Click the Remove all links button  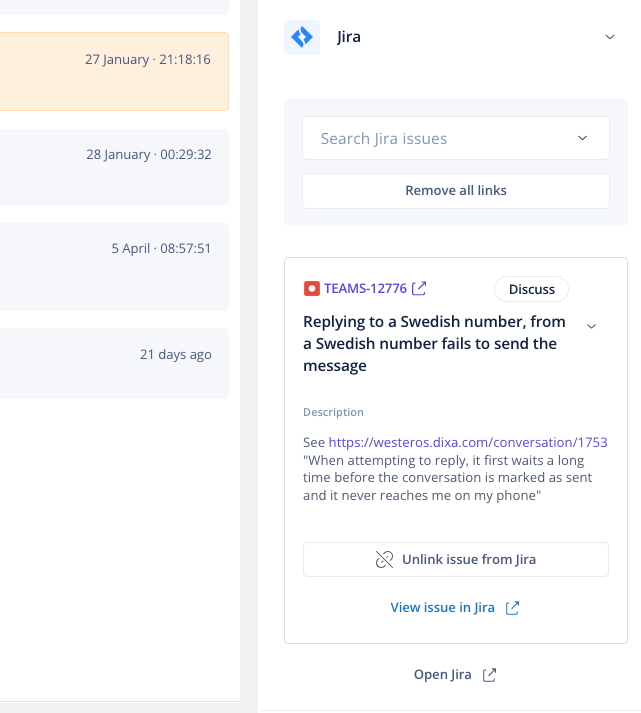pos(456,191)
